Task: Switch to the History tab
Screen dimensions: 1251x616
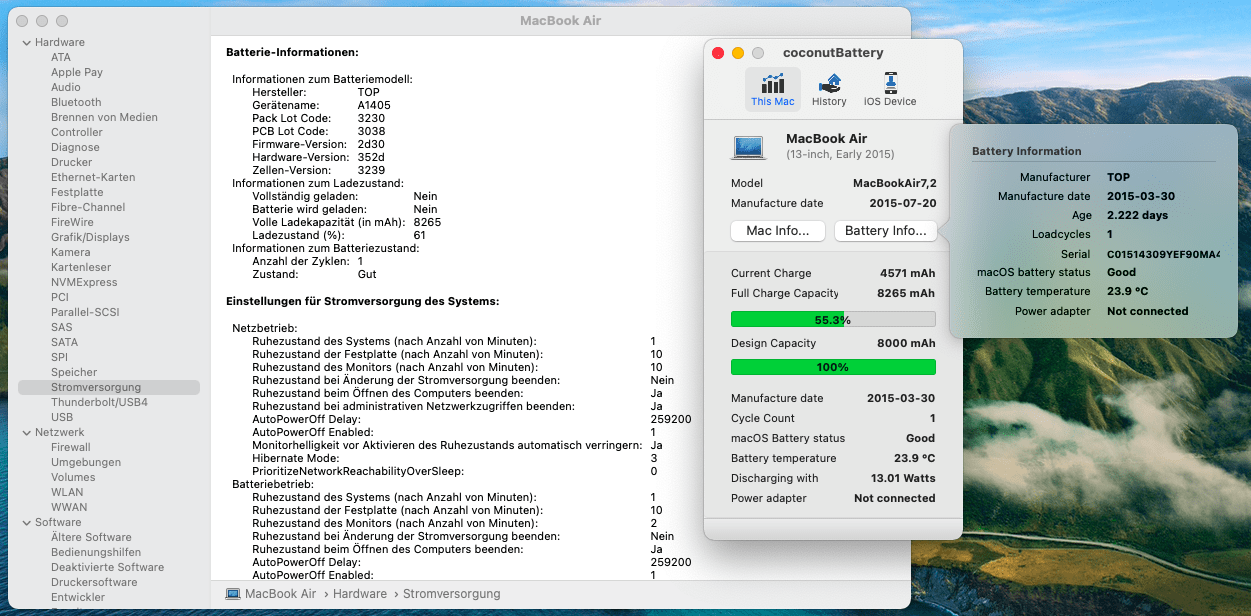Action: click(x=829, y=89)
